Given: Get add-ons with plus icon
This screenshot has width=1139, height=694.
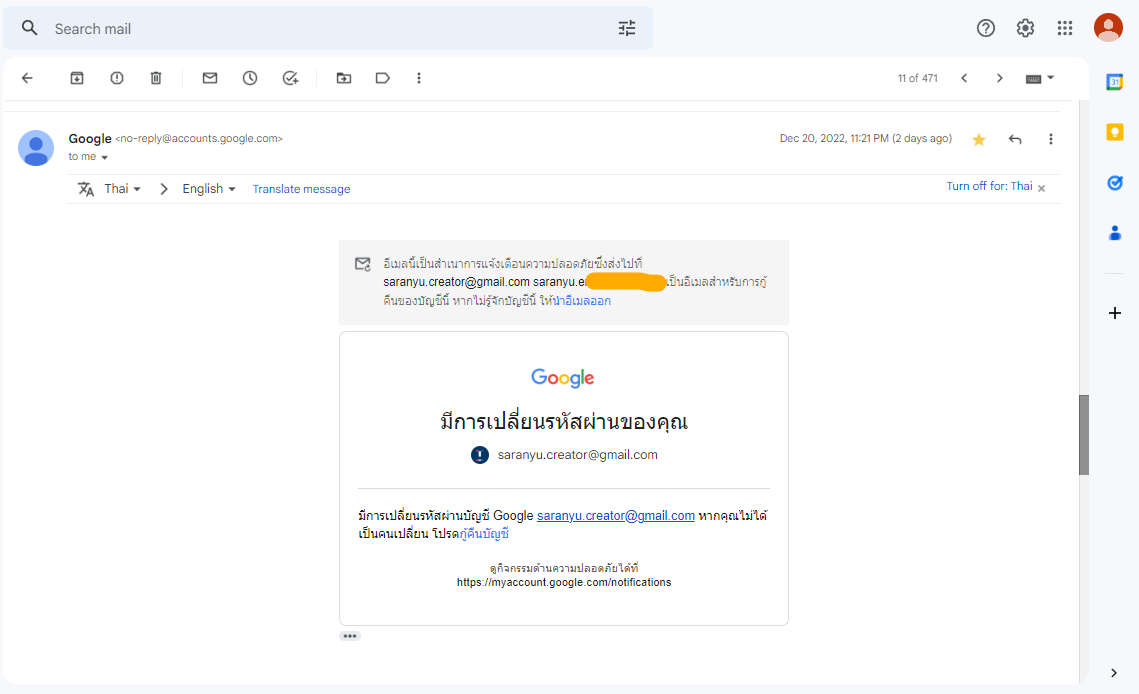Looking at the screenshot, I should click(x=1115, y=313).
